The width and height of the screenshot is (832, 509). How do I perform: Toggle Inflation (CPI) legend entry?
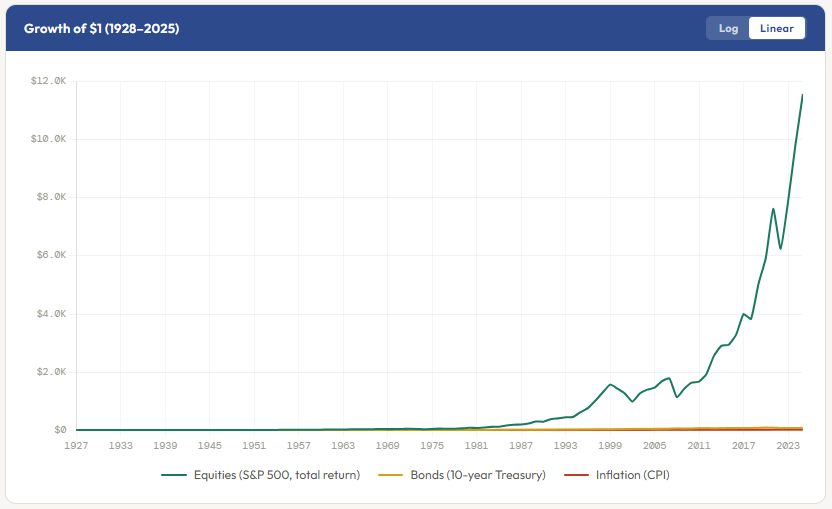(x=617, y=475)
